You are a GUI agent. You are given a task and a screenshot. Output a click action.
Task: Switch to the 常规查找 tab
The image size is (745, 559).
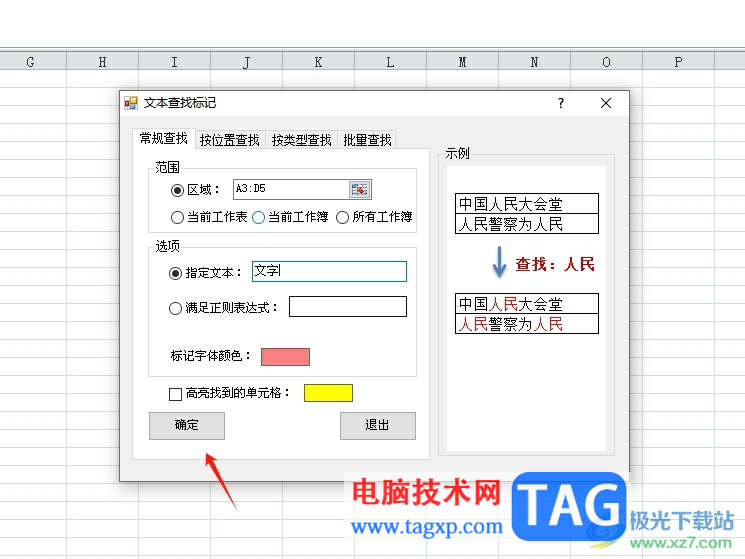(163, 139)
